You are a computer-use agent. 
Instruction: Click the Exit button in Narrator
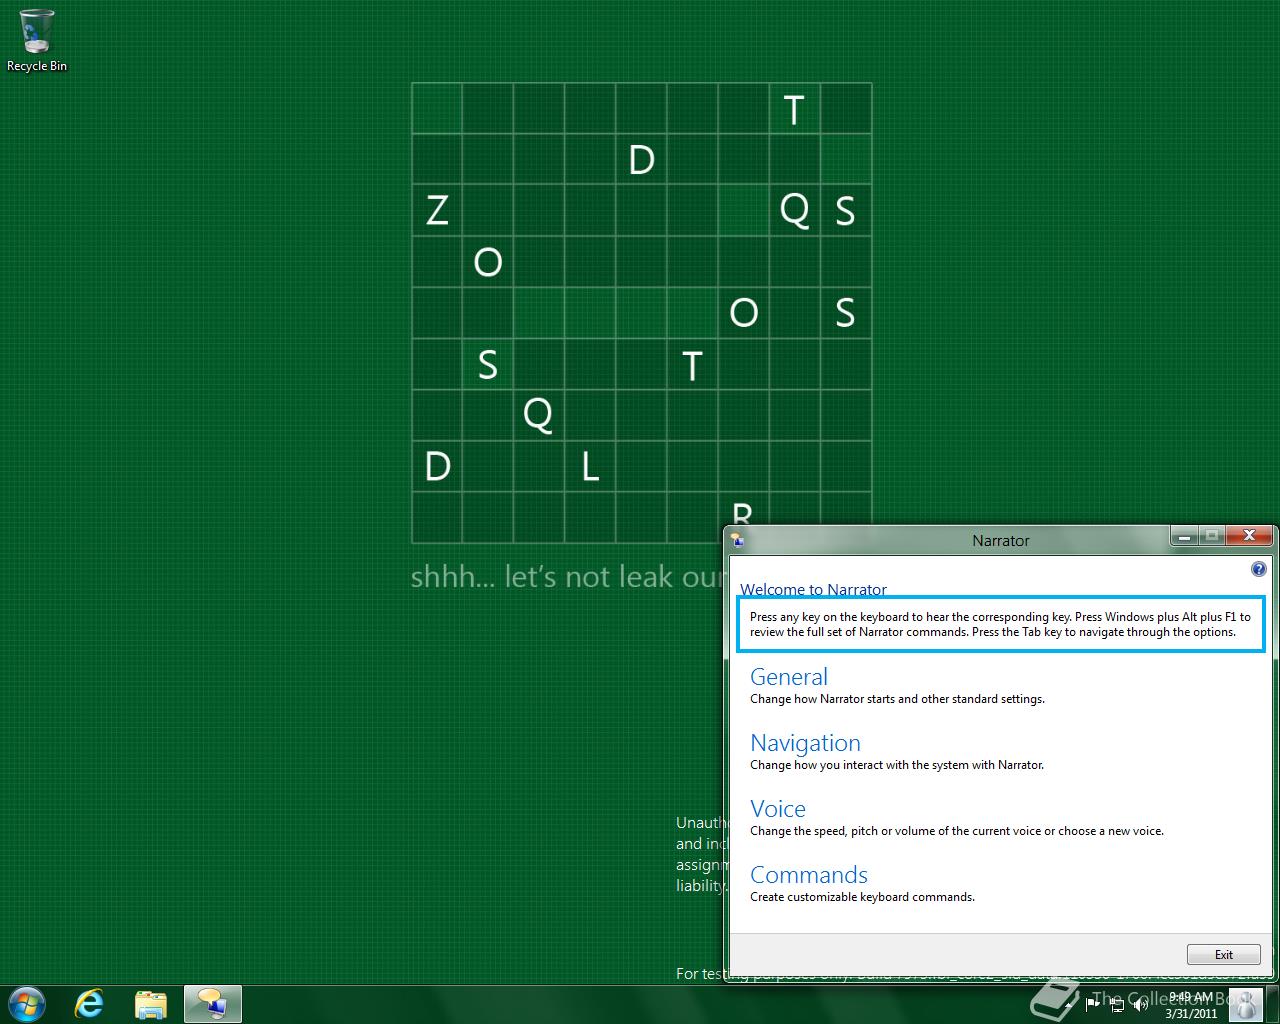(1224, 954)
